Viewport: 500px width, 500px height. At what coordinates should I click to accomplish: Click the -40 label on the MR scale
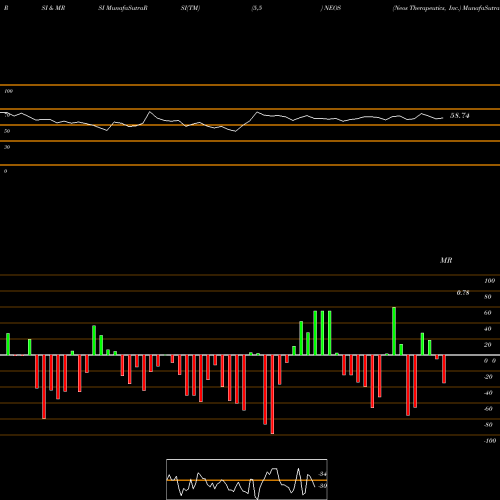pyautogui.click(x=488, y=393)
